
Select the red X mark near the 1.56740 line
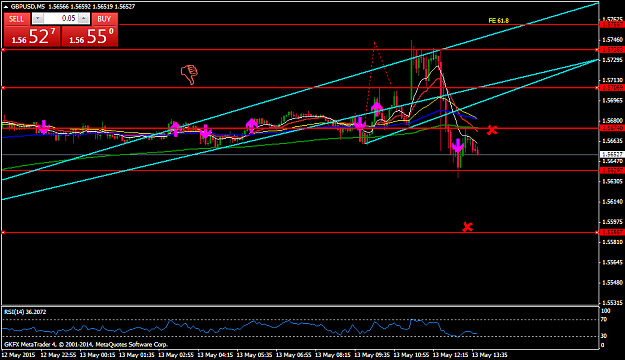(x=492, y=130)
